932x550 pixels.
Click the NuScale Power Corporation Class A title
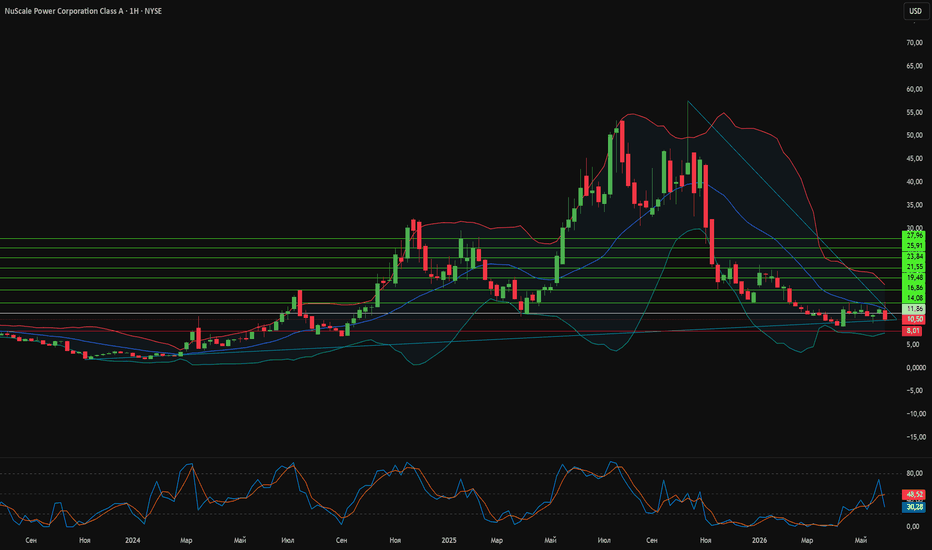click(64, 11)
